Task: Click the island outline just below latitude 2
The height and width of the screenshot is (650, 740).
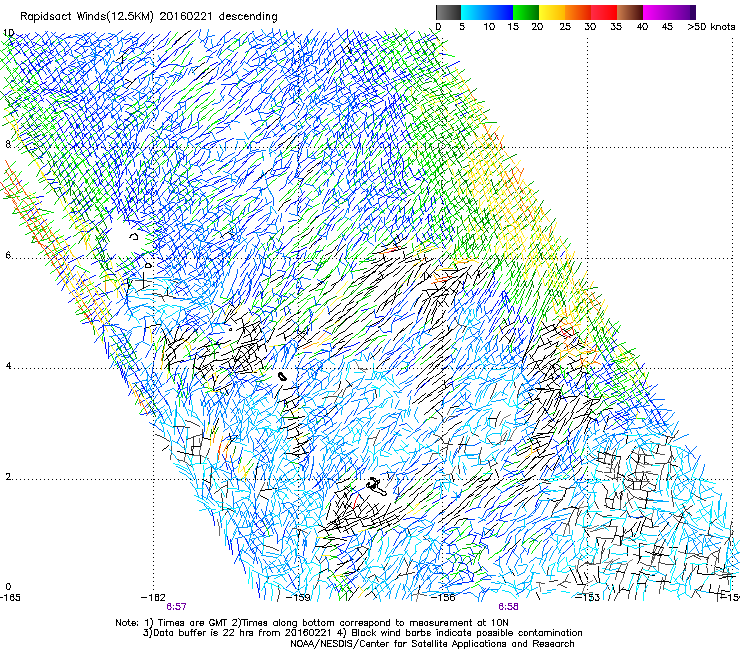Action: tap(377, 486)
